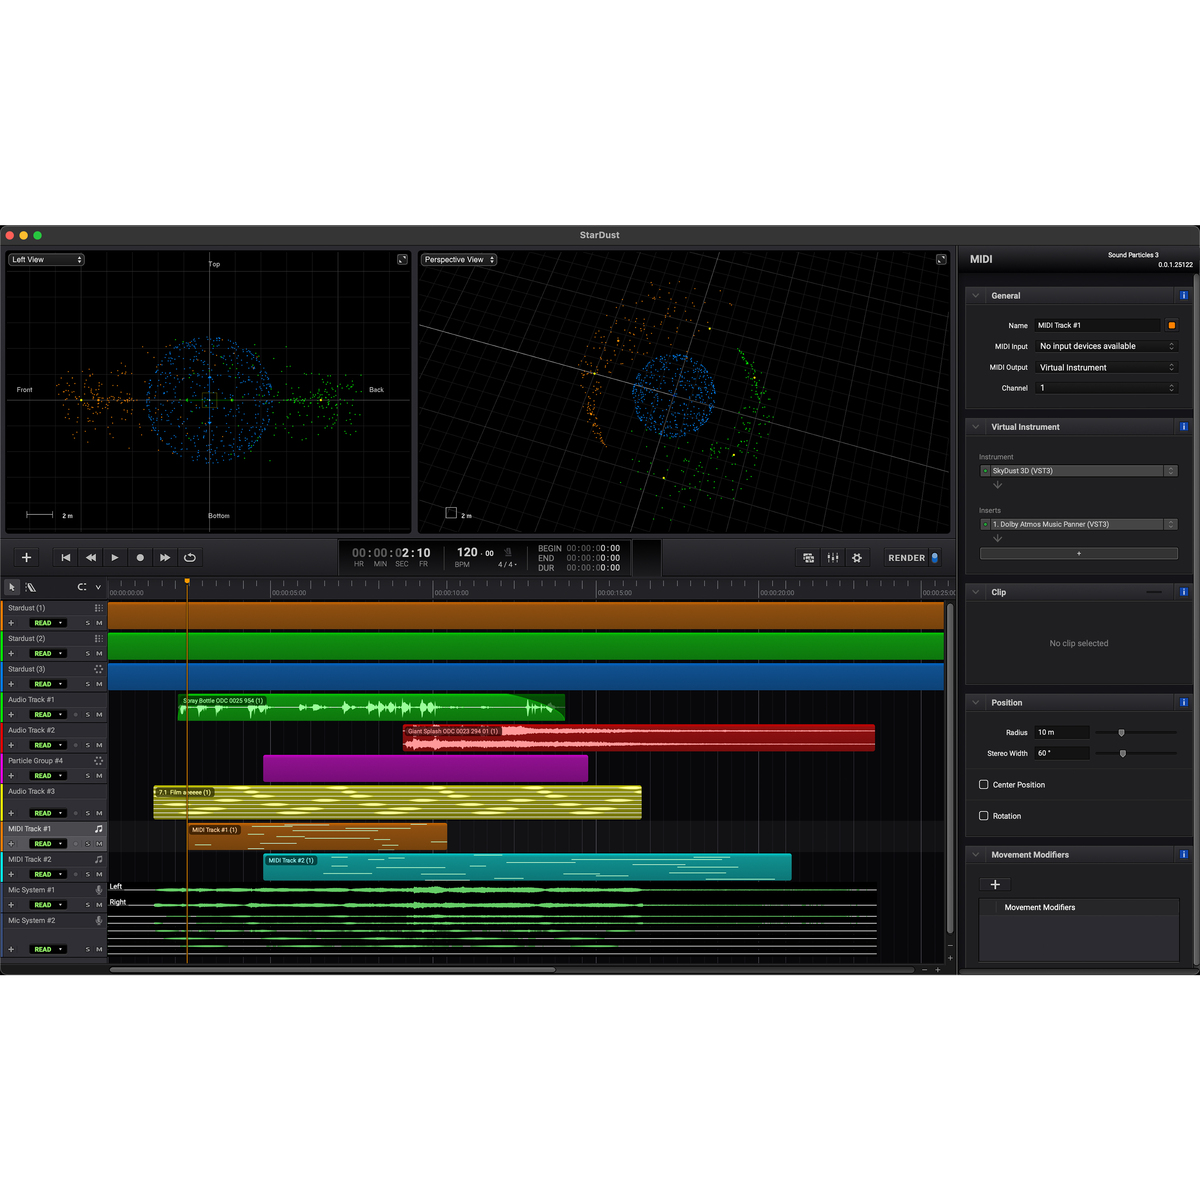Screen dimensions: 1200x1200
Task: Open the Left View selector dropdown
Action: click(x=47, y=260)
